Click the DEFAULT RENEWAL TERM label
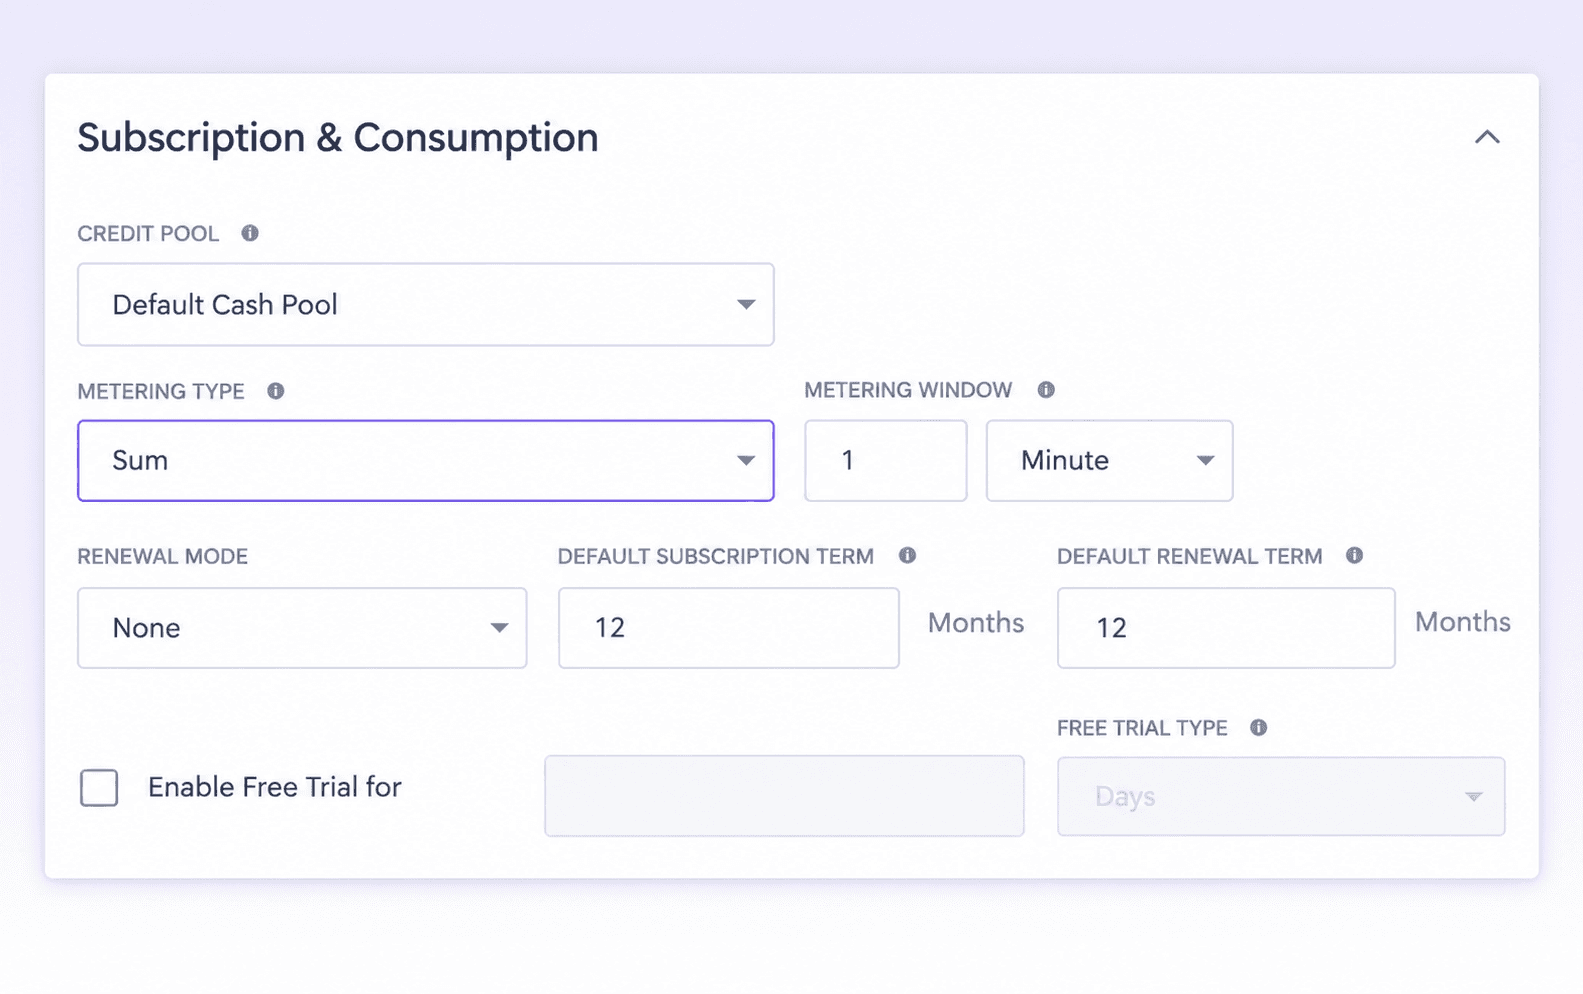1583x994 pixels. [x=1190, y=557]
